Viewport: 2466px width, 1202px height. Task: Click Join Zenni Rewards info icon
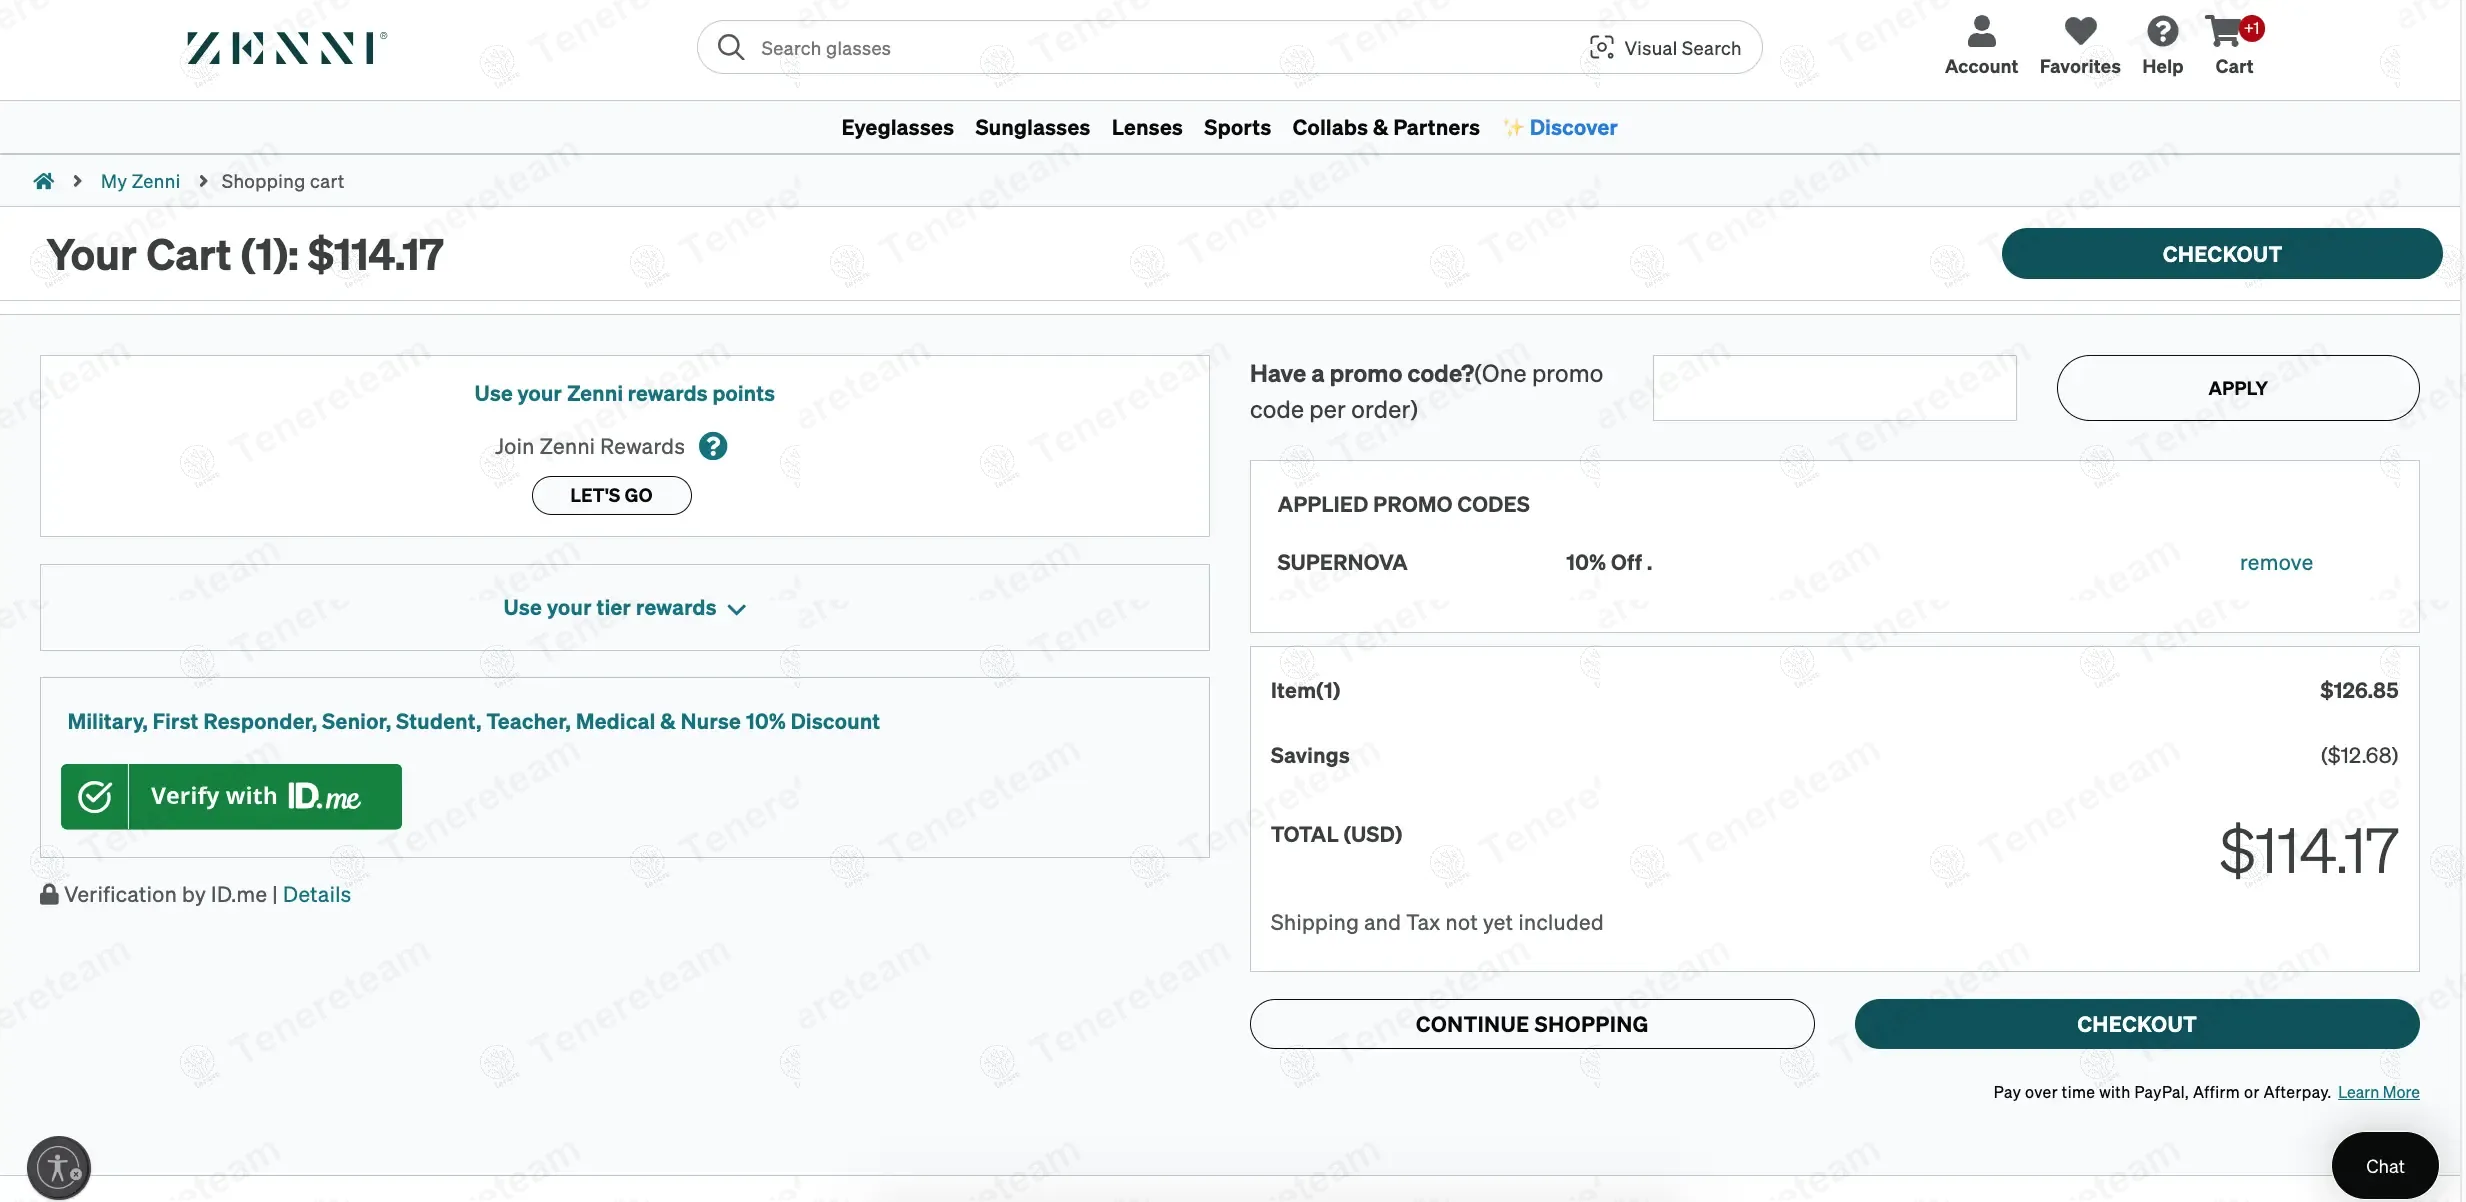[x=713, y=446]
